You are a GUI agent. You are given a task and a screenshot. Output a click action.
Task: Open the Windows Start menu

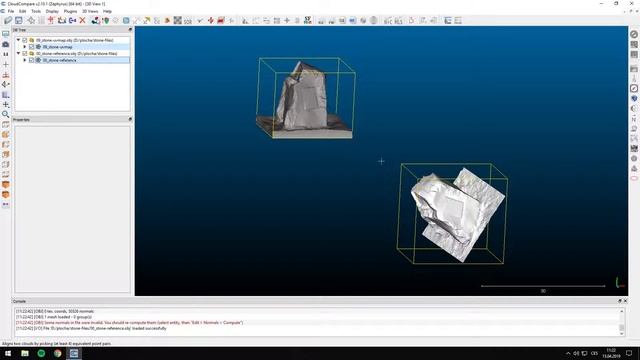[x=8, y=353]
